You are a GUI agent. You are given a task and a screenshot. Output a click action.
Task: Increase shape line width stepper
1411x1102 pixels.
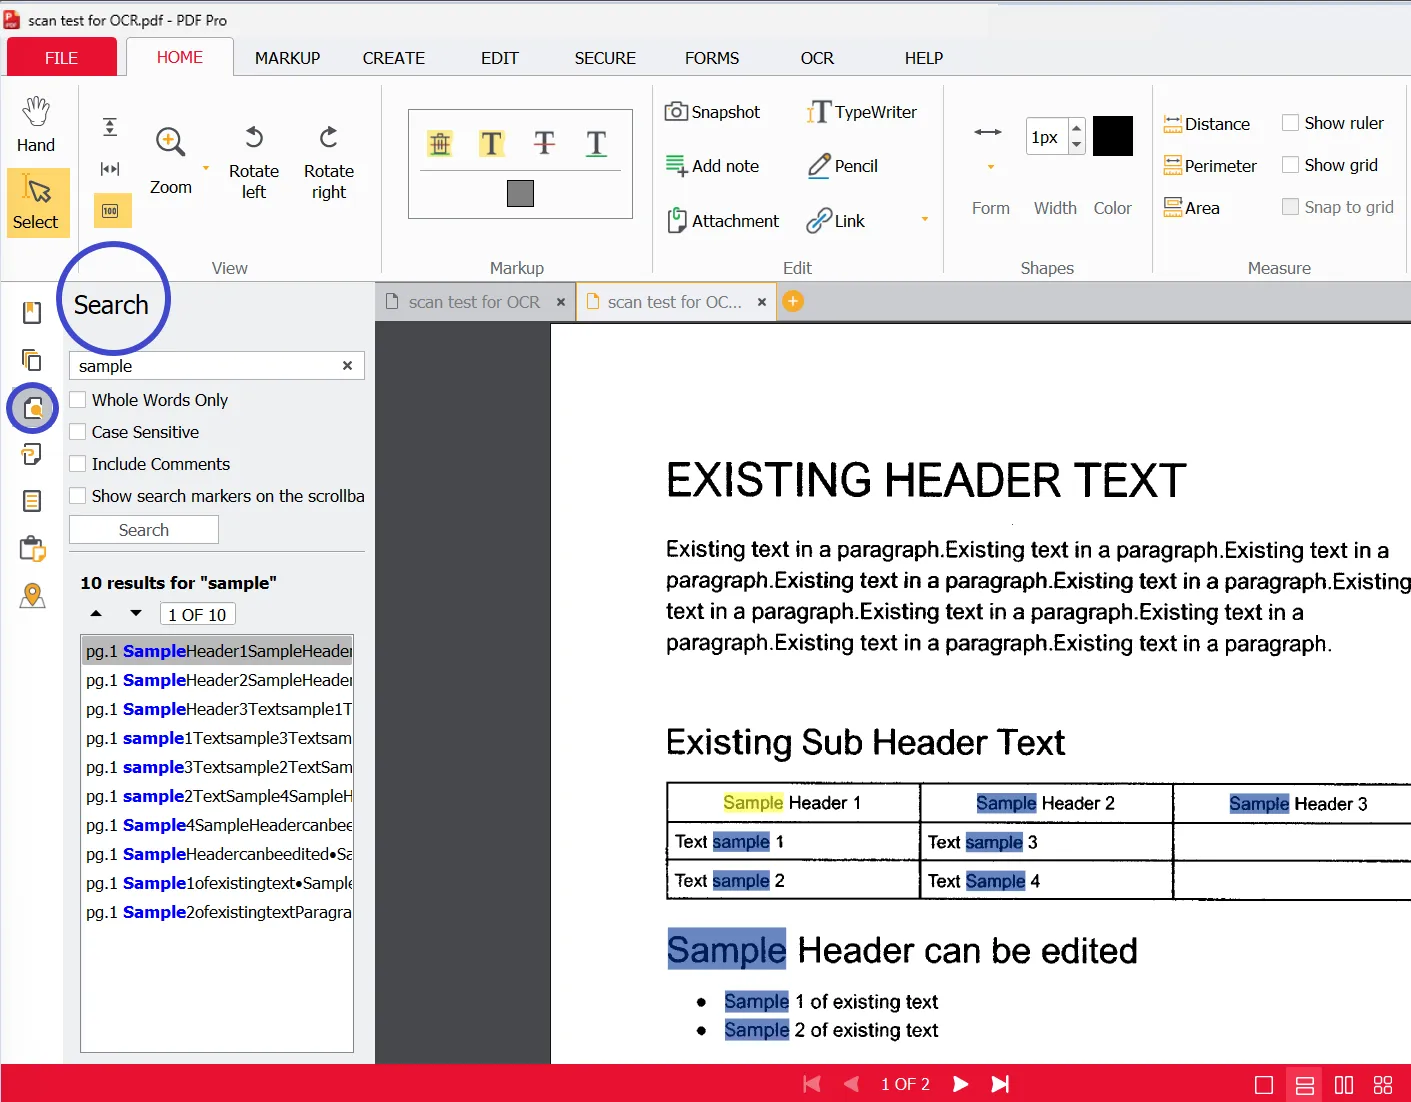(1077, 127)
